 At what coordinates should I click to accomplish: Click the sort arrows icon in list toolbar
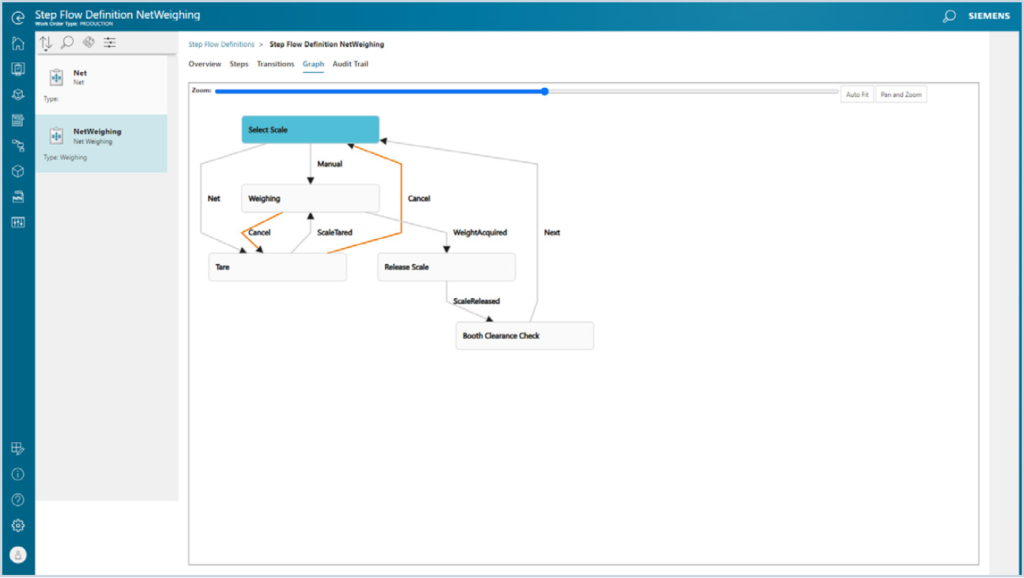[x=46, y=42]
